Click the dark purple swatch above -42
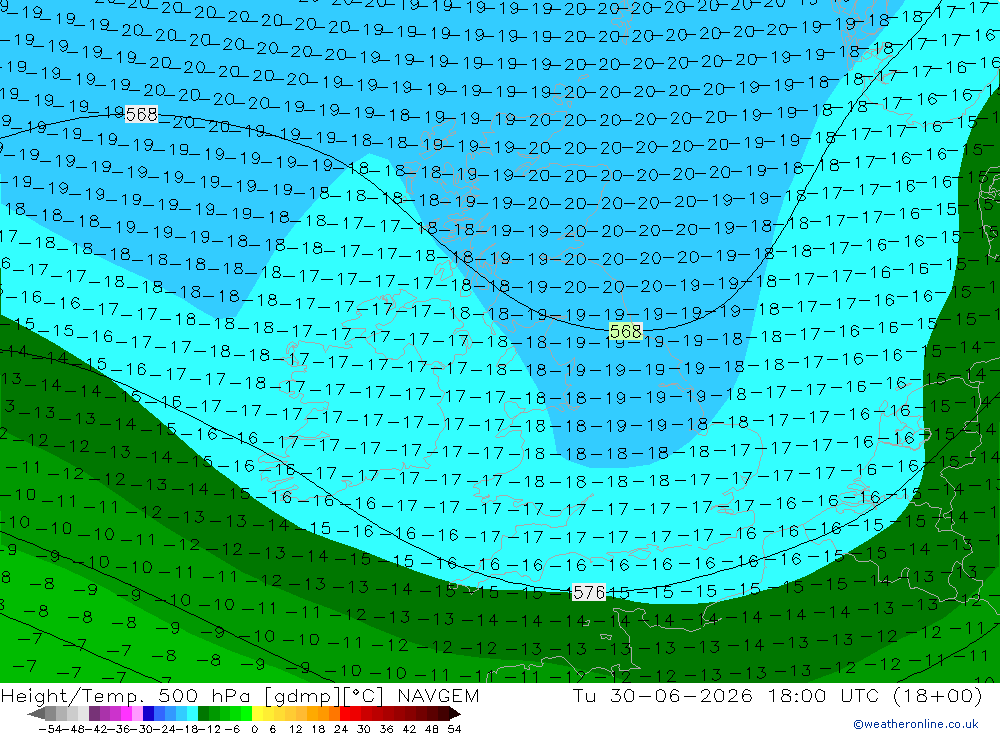This screenshot has width=1000, height=733. coord(94,714)
